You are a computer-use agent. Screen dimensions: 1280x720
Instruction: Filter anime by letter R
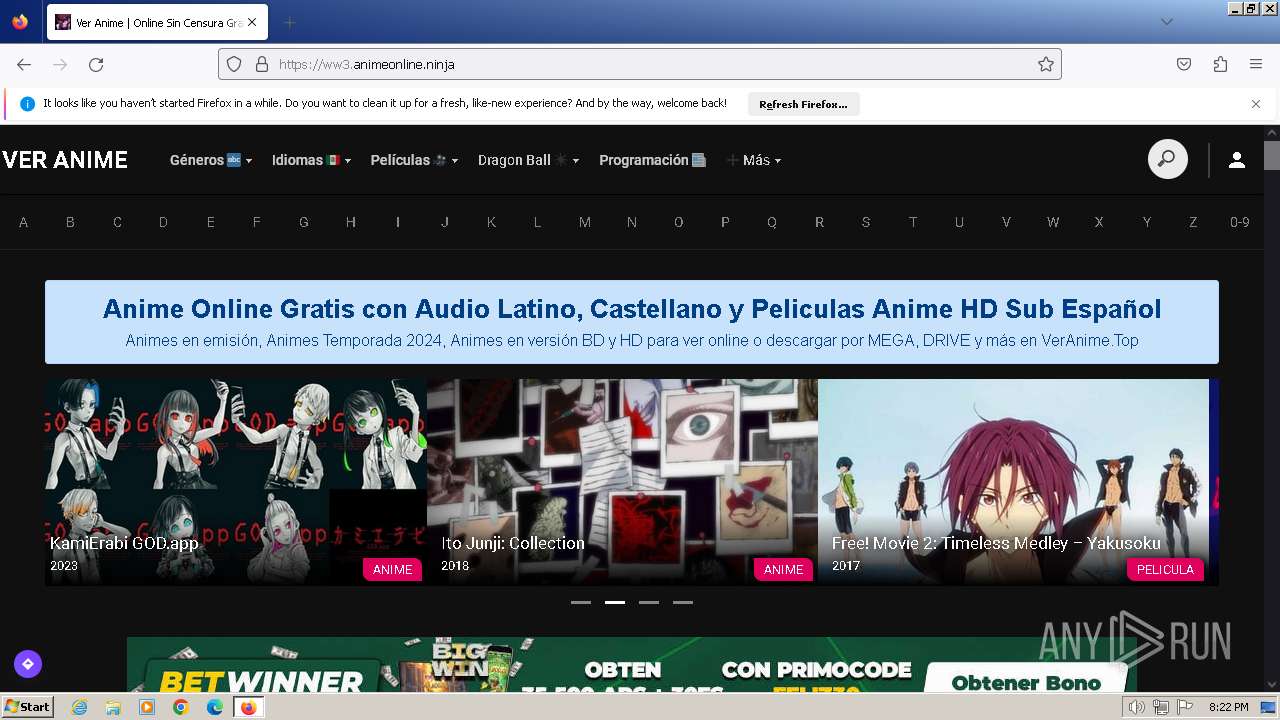tap(819, 222)
